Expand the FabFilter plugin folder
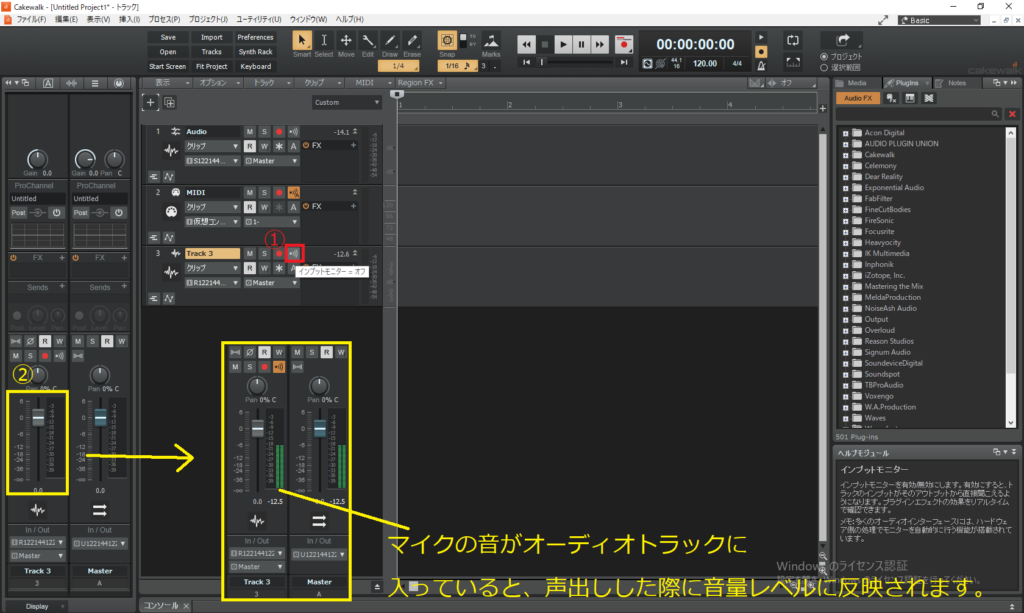The height and width of the screenshot is (613, 1024). coord(844,198)
